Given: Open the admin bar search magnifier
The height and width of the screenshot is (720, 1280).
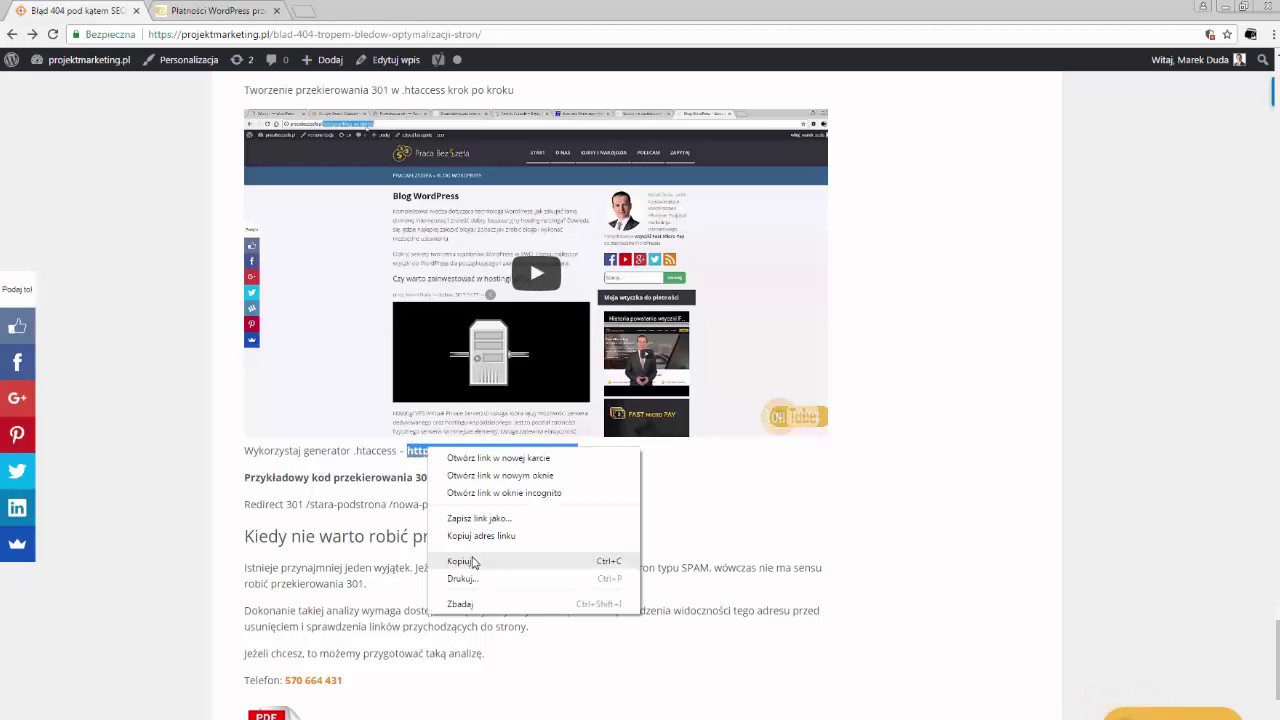Looking at the screenshot, I should 1264,59.
